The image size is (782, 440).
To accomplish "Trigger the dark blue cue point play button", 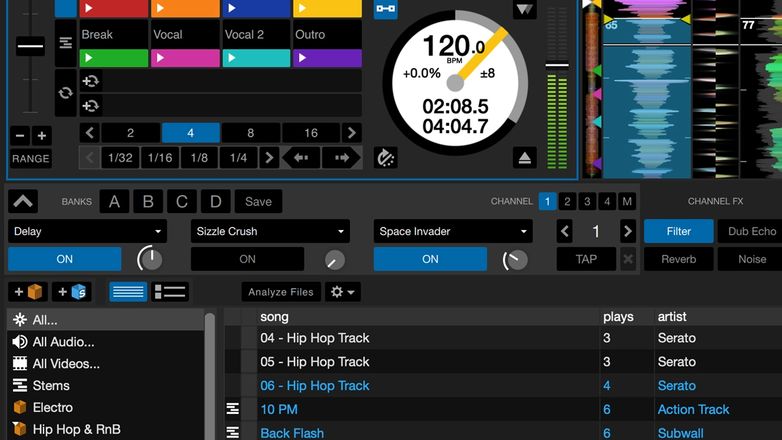I will point(256,8).
